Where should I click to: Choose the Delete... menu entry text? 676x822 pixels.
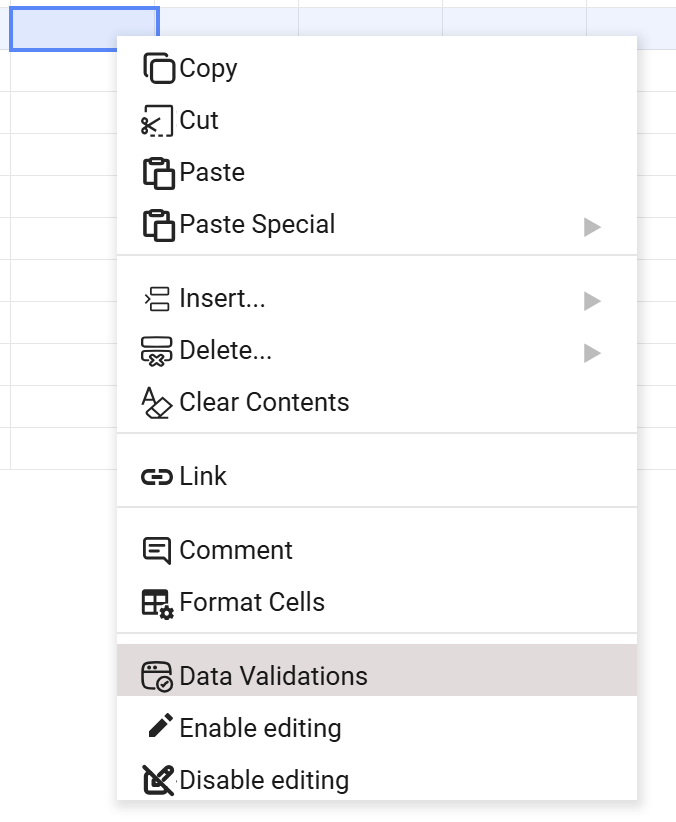[x=226, y=351]
